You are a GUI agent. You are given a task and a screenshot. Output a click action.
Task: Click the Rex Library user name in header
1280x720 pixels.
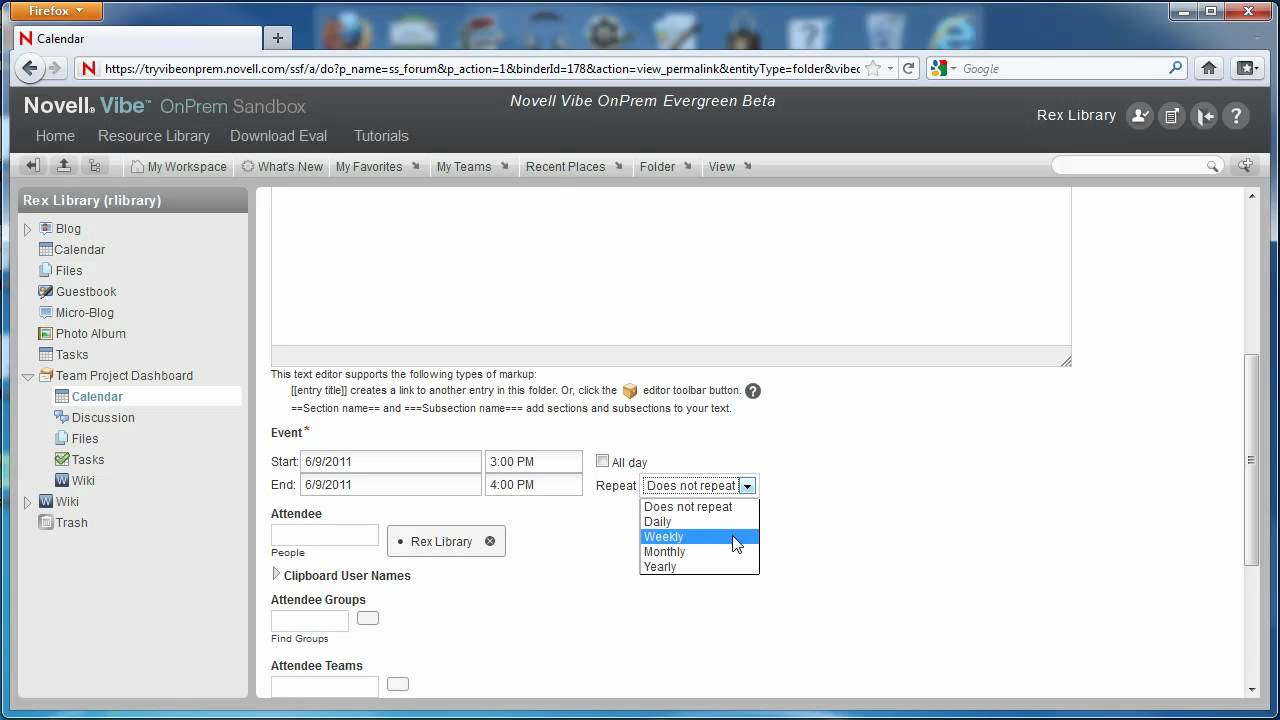coord(1076,115)
